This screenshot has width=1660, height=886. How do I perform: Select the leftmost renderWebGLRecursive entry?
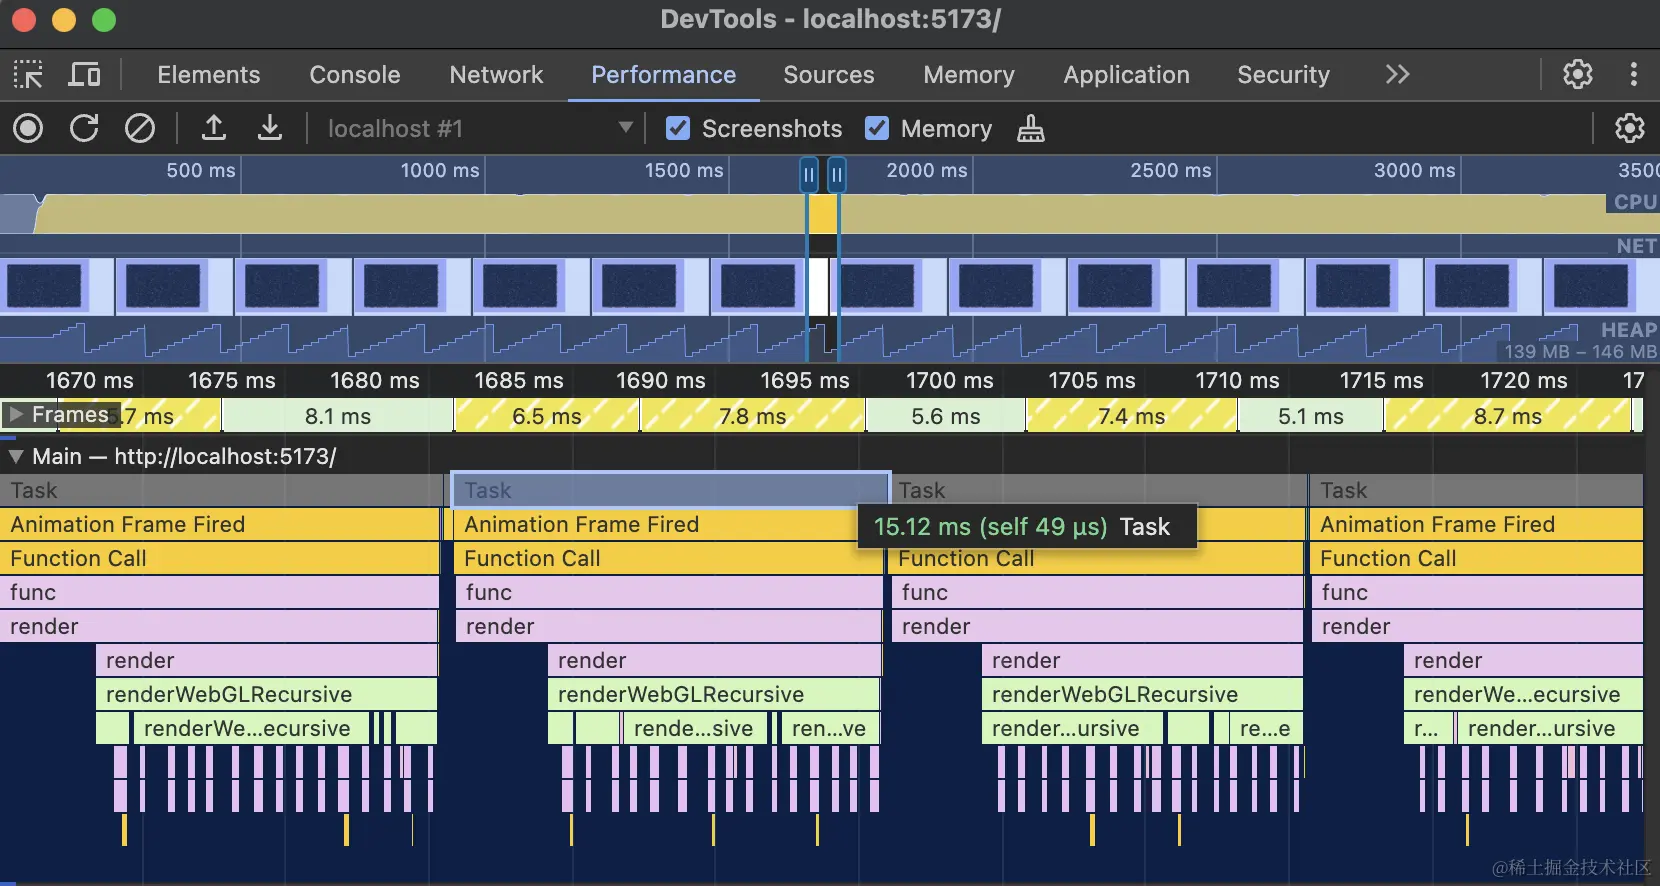(267, 694)
